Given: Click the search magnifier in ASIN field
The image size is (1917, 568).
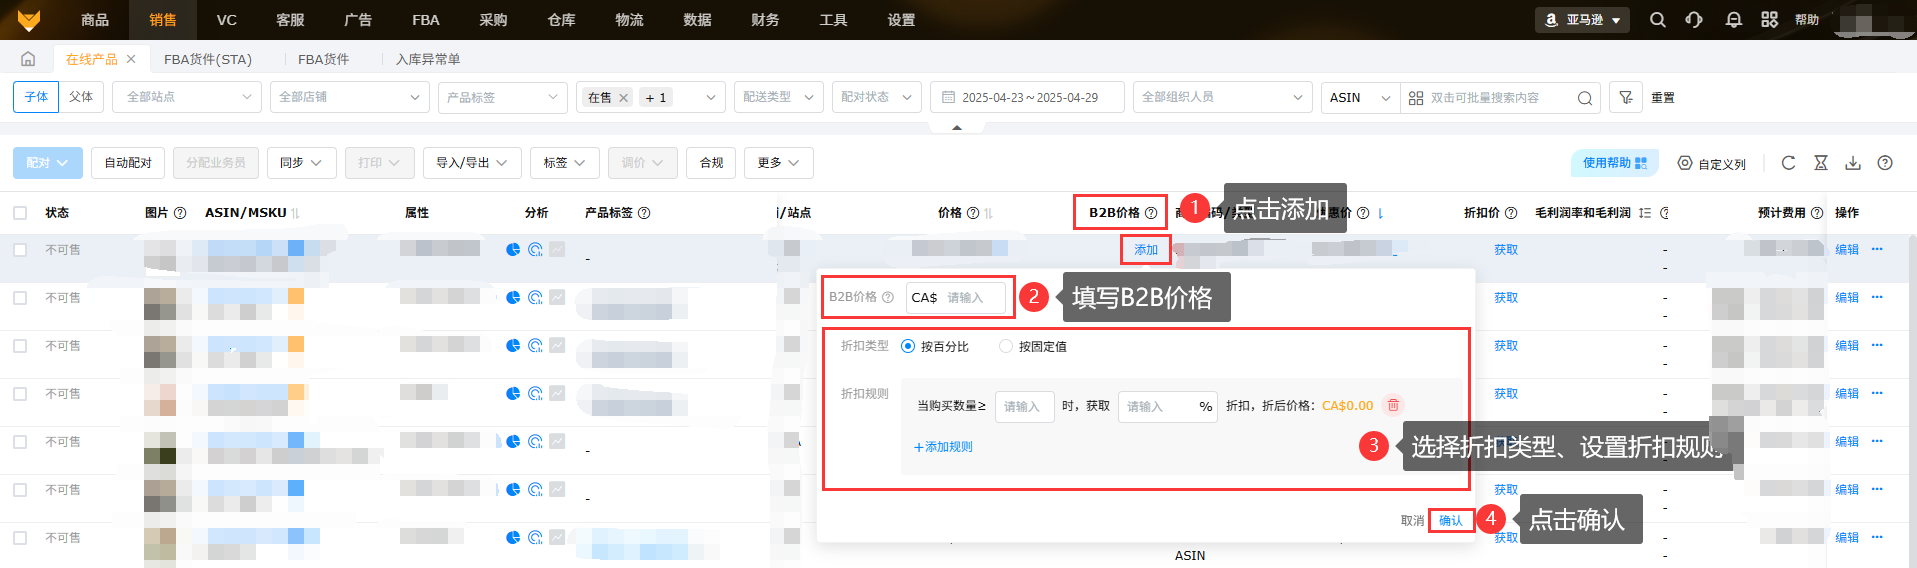Looking at the screenshot, I should click(1585, 98).
